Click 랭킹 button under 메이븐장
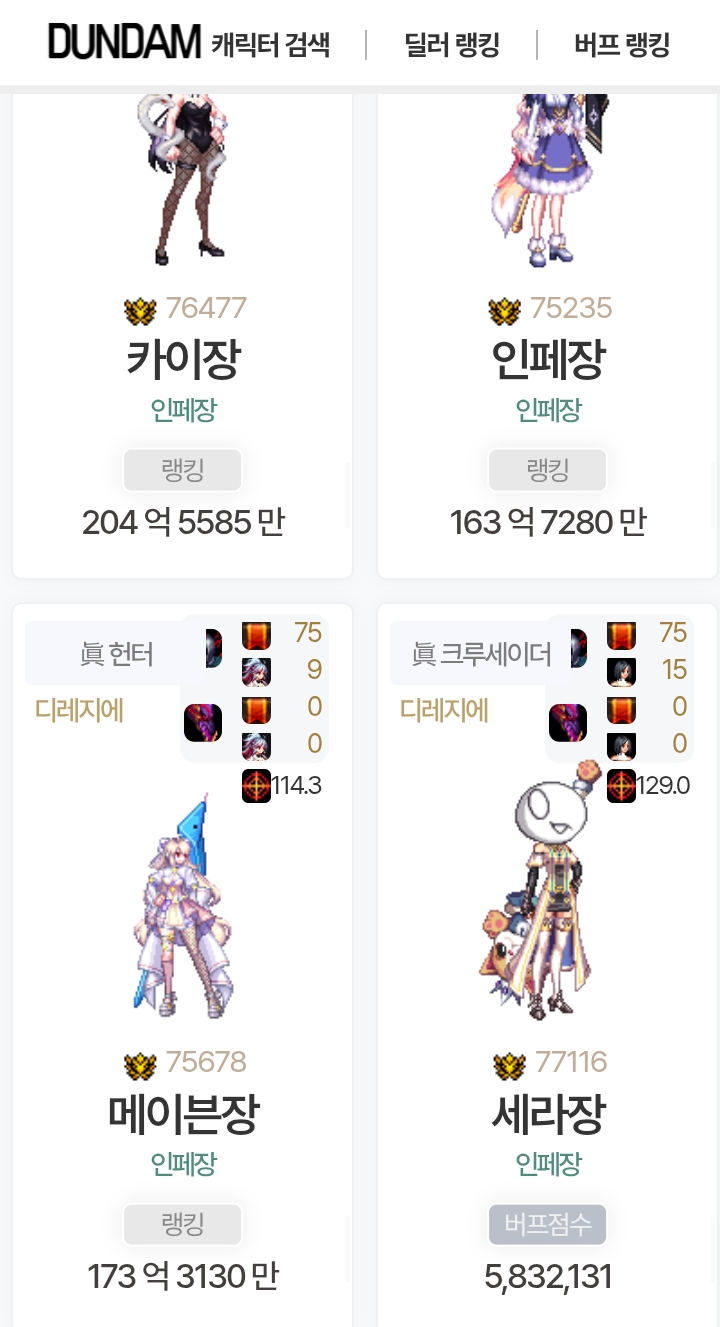 (x=183, y=1224)
